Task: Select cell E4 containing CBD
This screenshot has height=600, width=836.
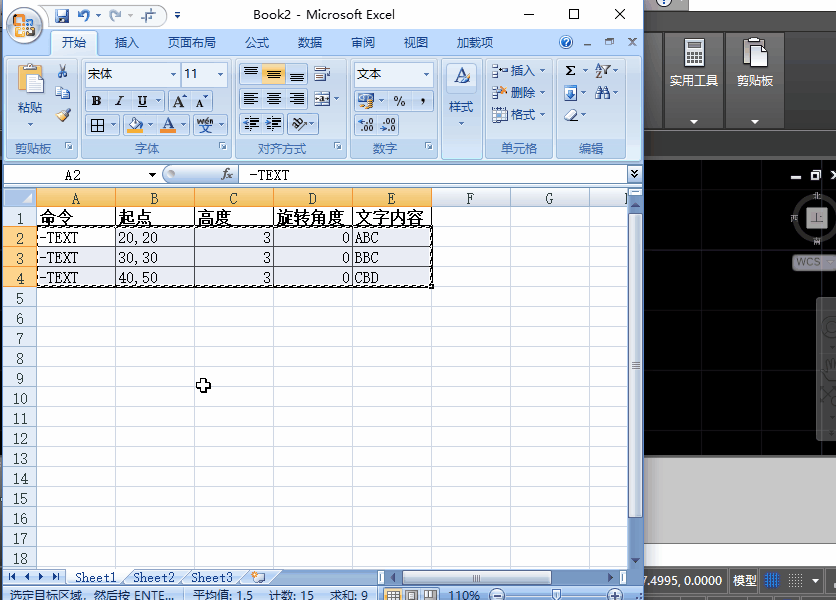Action: click(391, 277)
